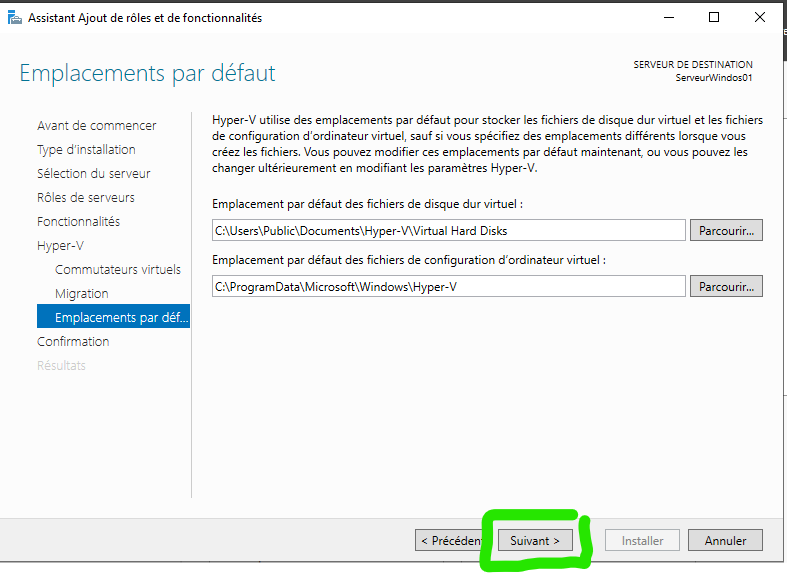Jump to the Rôles de serveurs page

tap(85, 197)
